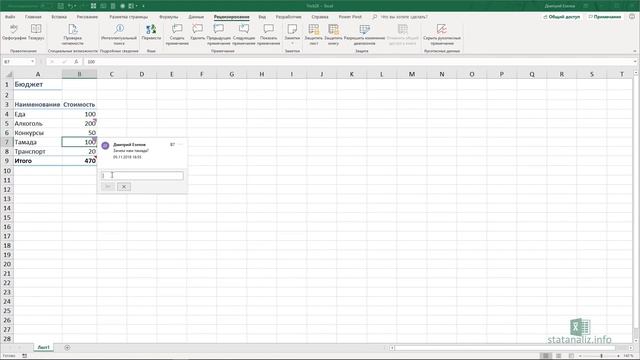Select the 'Еда' cell
Image resolution: width=640 pixels, height=360 pixels.
(x=38, y=114)
